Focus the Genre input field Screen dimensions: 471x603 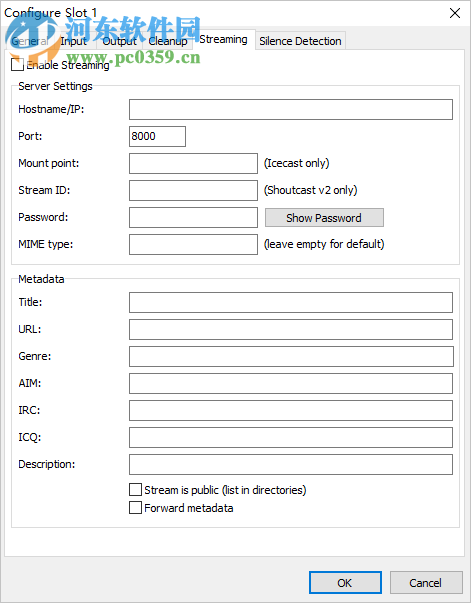291,356
